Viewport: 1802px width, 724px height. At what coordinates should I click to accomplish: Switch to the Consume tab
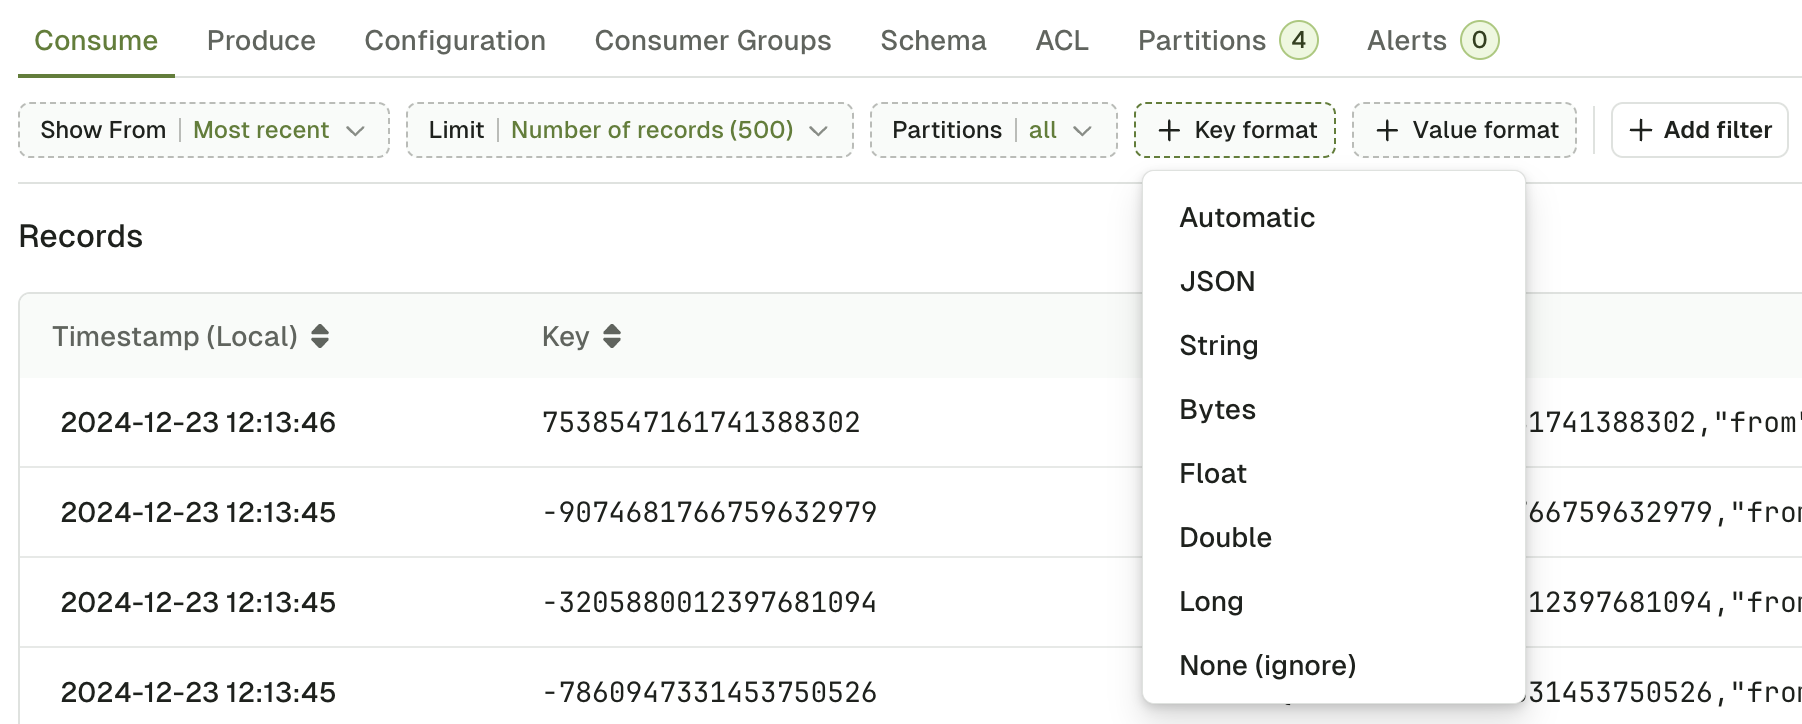(96, 40)
